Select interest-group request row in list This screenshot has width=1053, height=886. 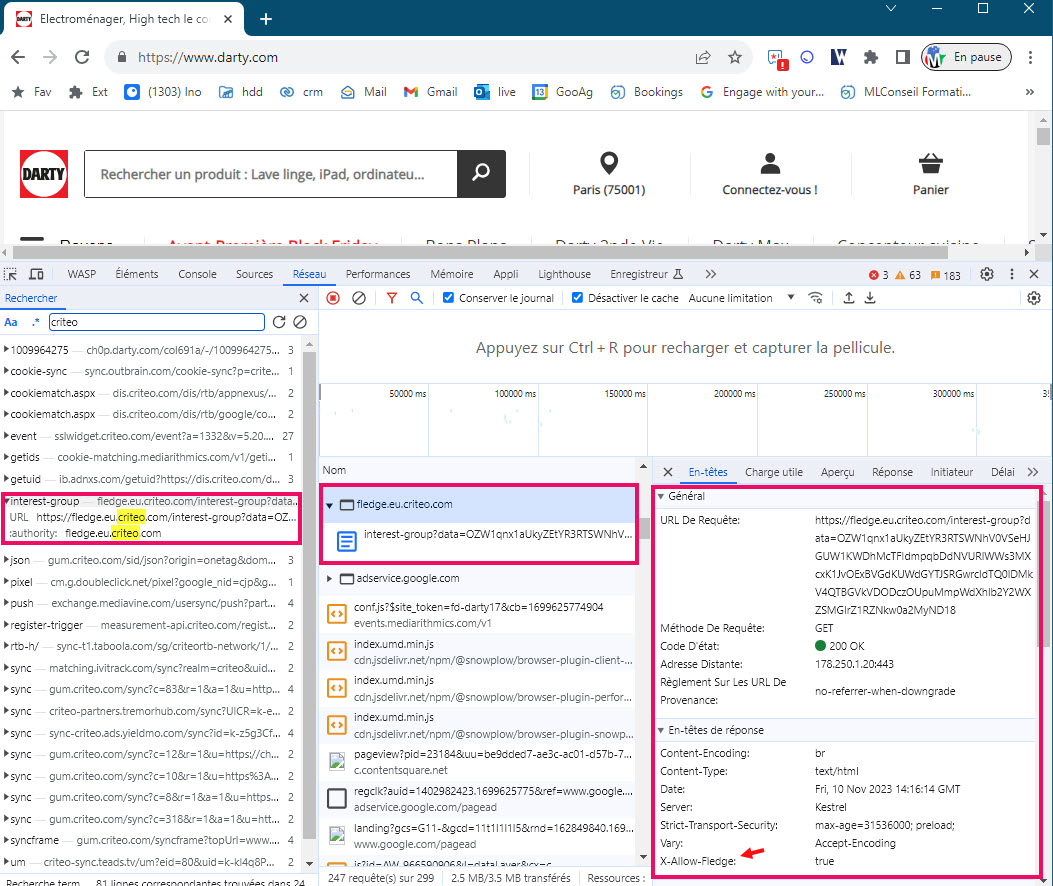(x=478, y=540)
